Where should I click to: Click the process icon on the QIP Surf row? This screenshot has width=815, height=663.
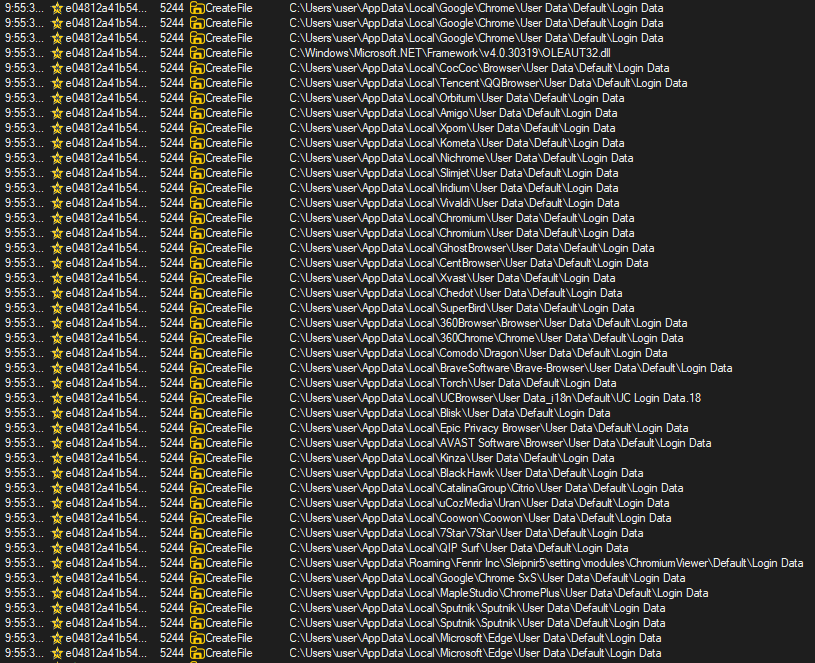(57, 548)
